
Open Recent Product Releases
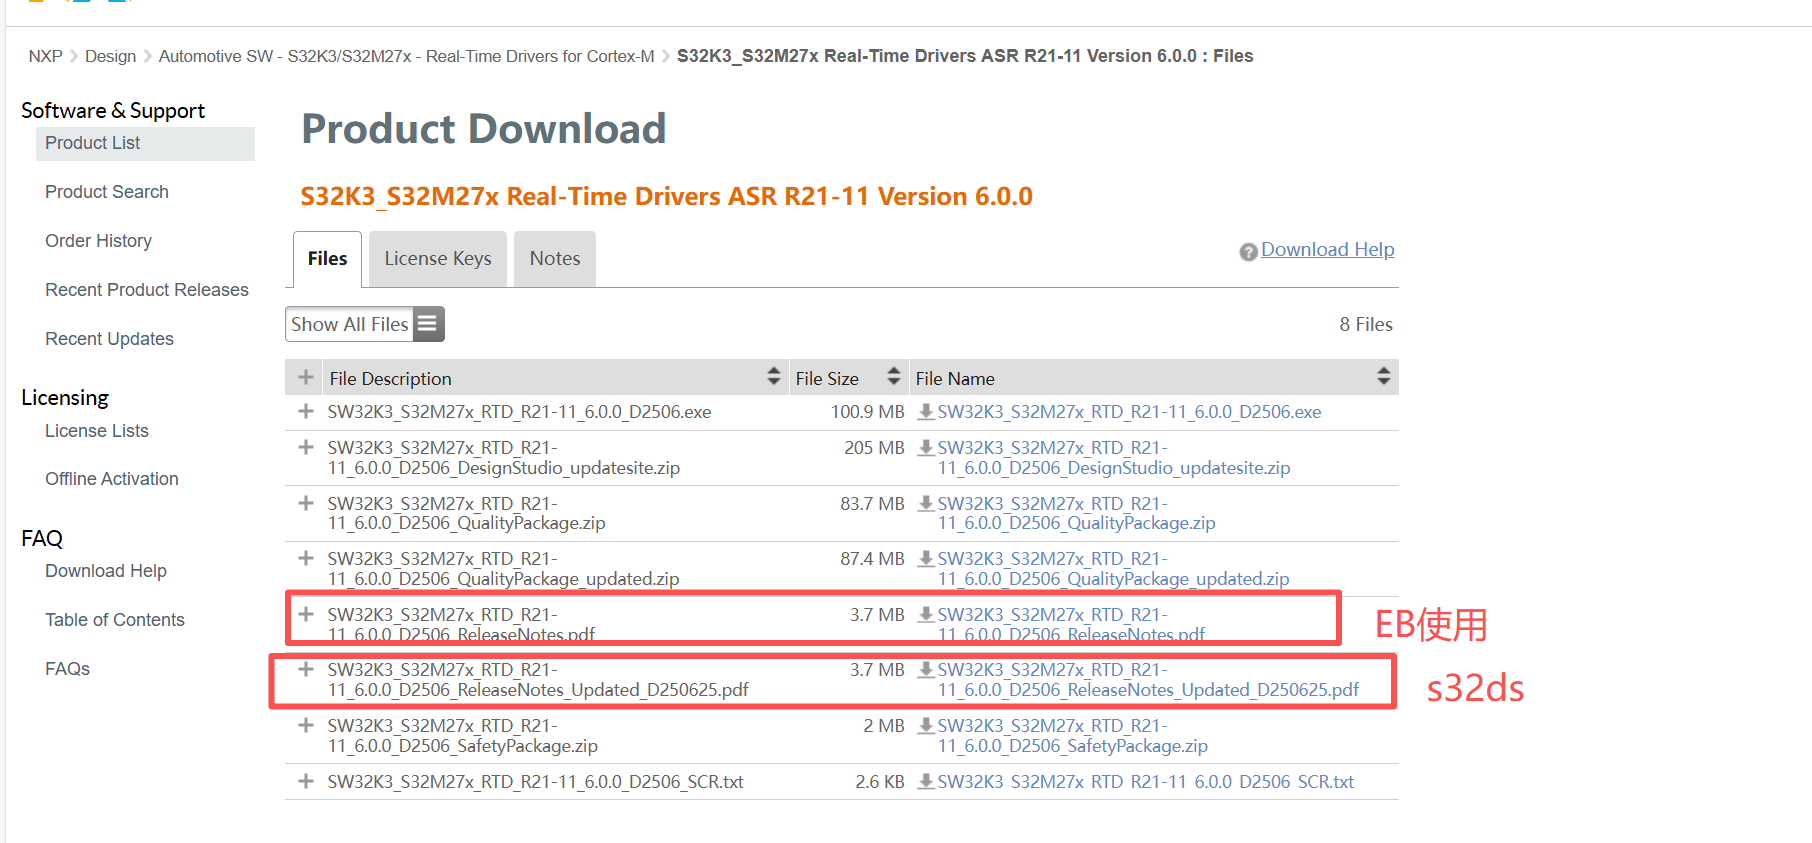coord(147,290)
